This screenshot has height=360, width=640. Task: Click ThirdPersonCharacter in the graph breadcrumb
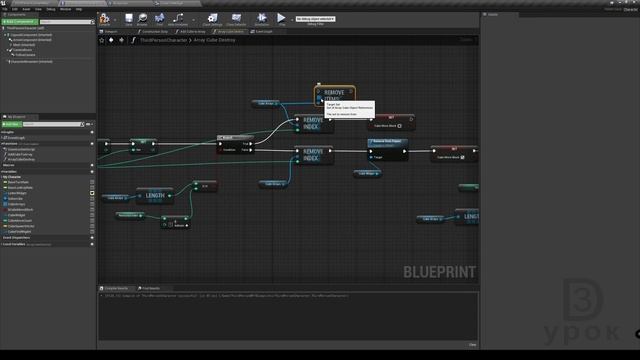pyautogui.click(x=163, y=40)
